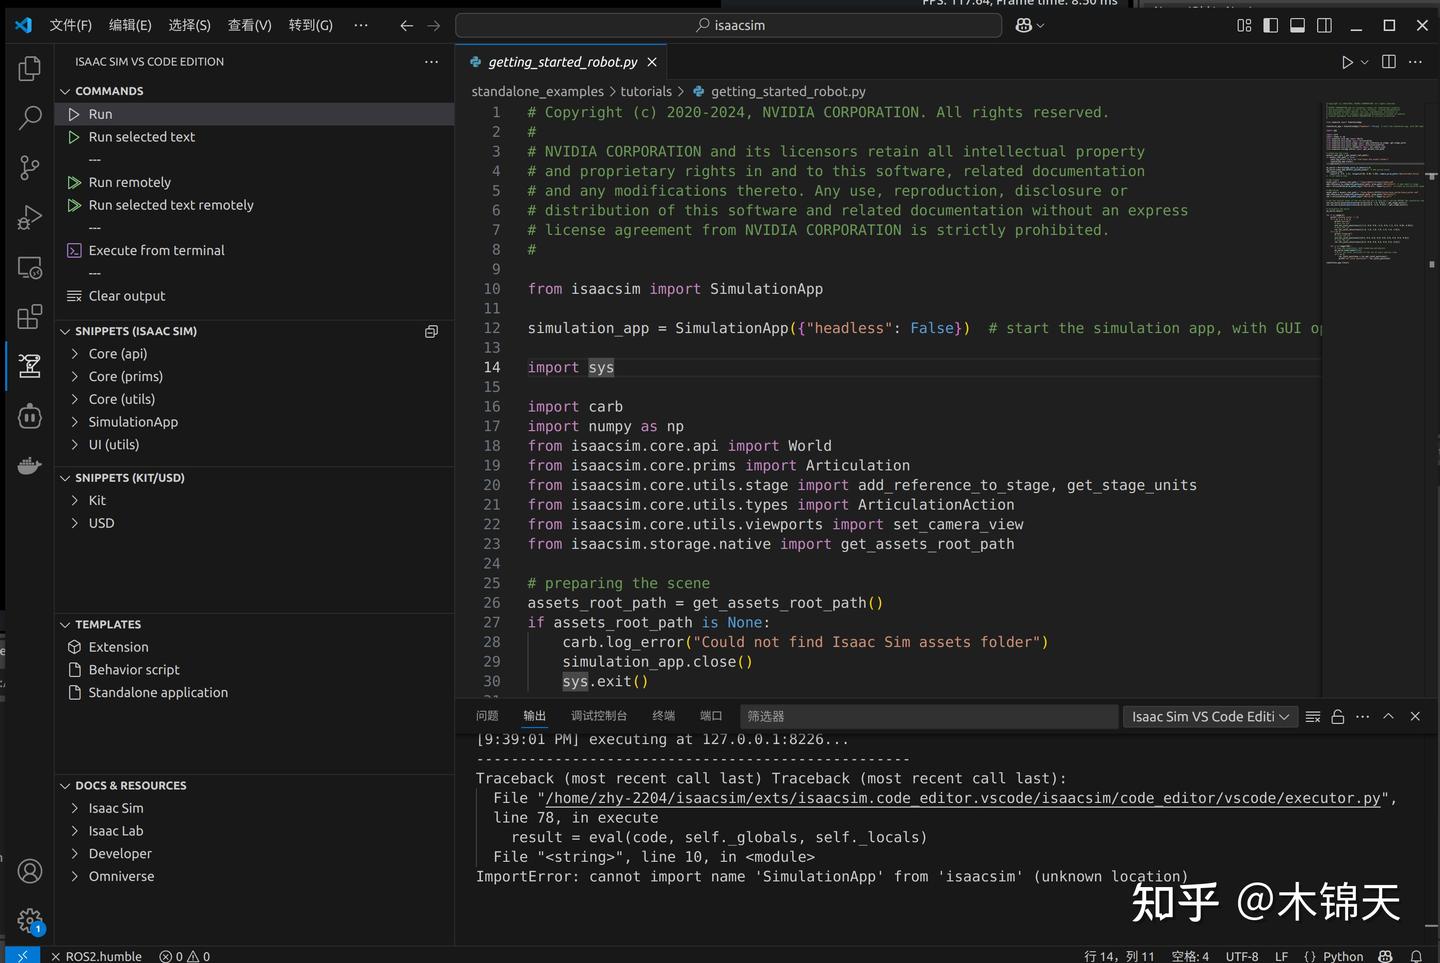Select the Isaac Sim robot icon in activity bar

tap(29, 365)
